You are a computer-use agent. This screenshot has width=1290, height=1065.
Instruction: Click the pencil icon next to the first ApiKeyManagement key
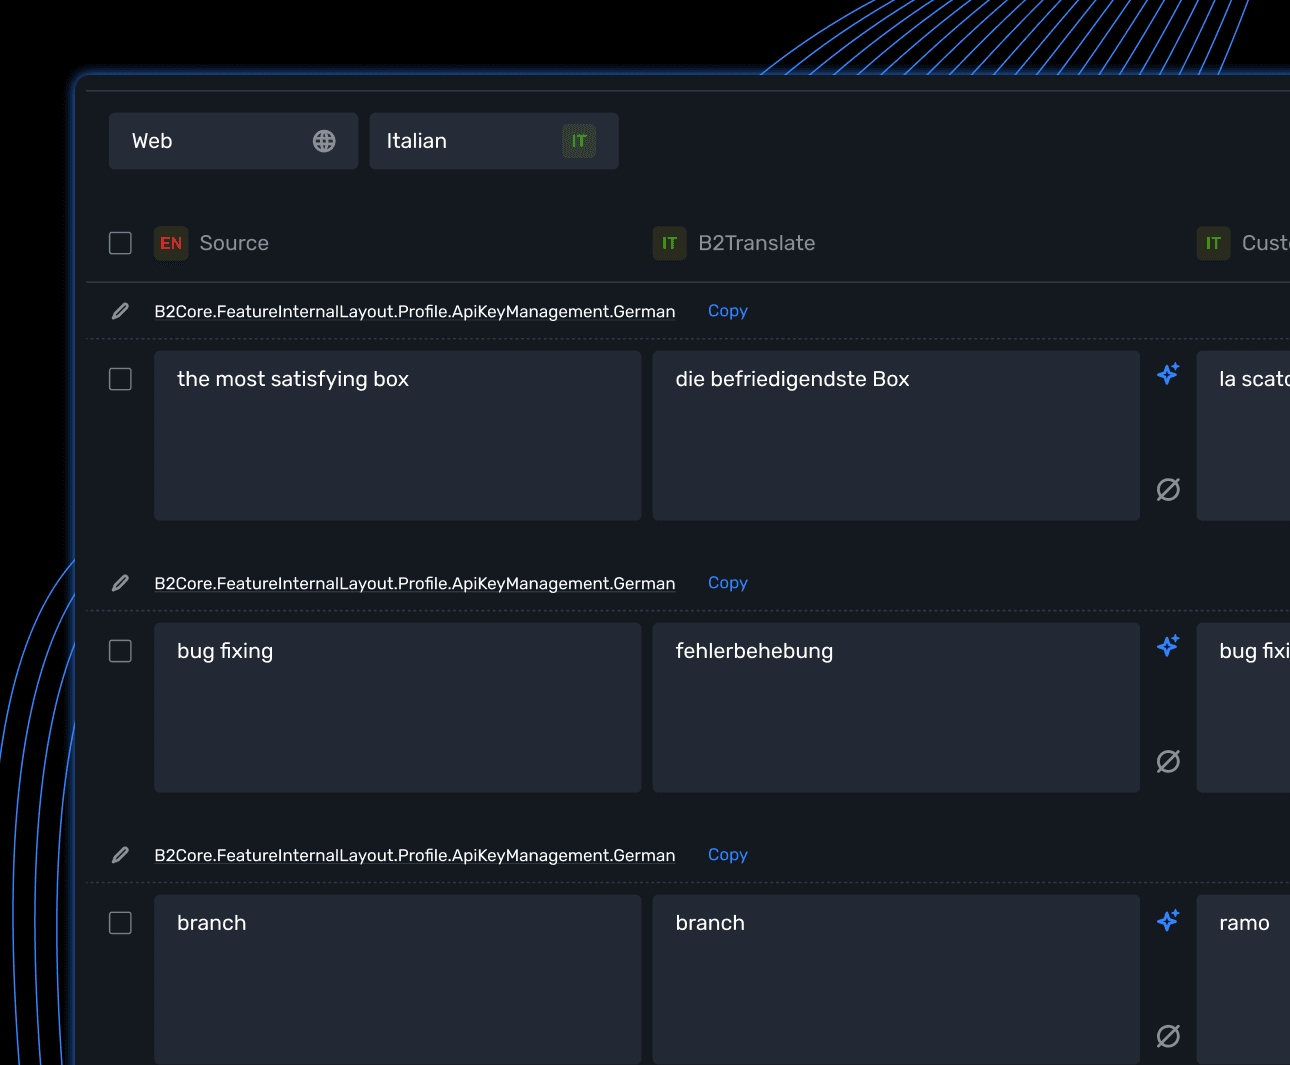(120, 311)
